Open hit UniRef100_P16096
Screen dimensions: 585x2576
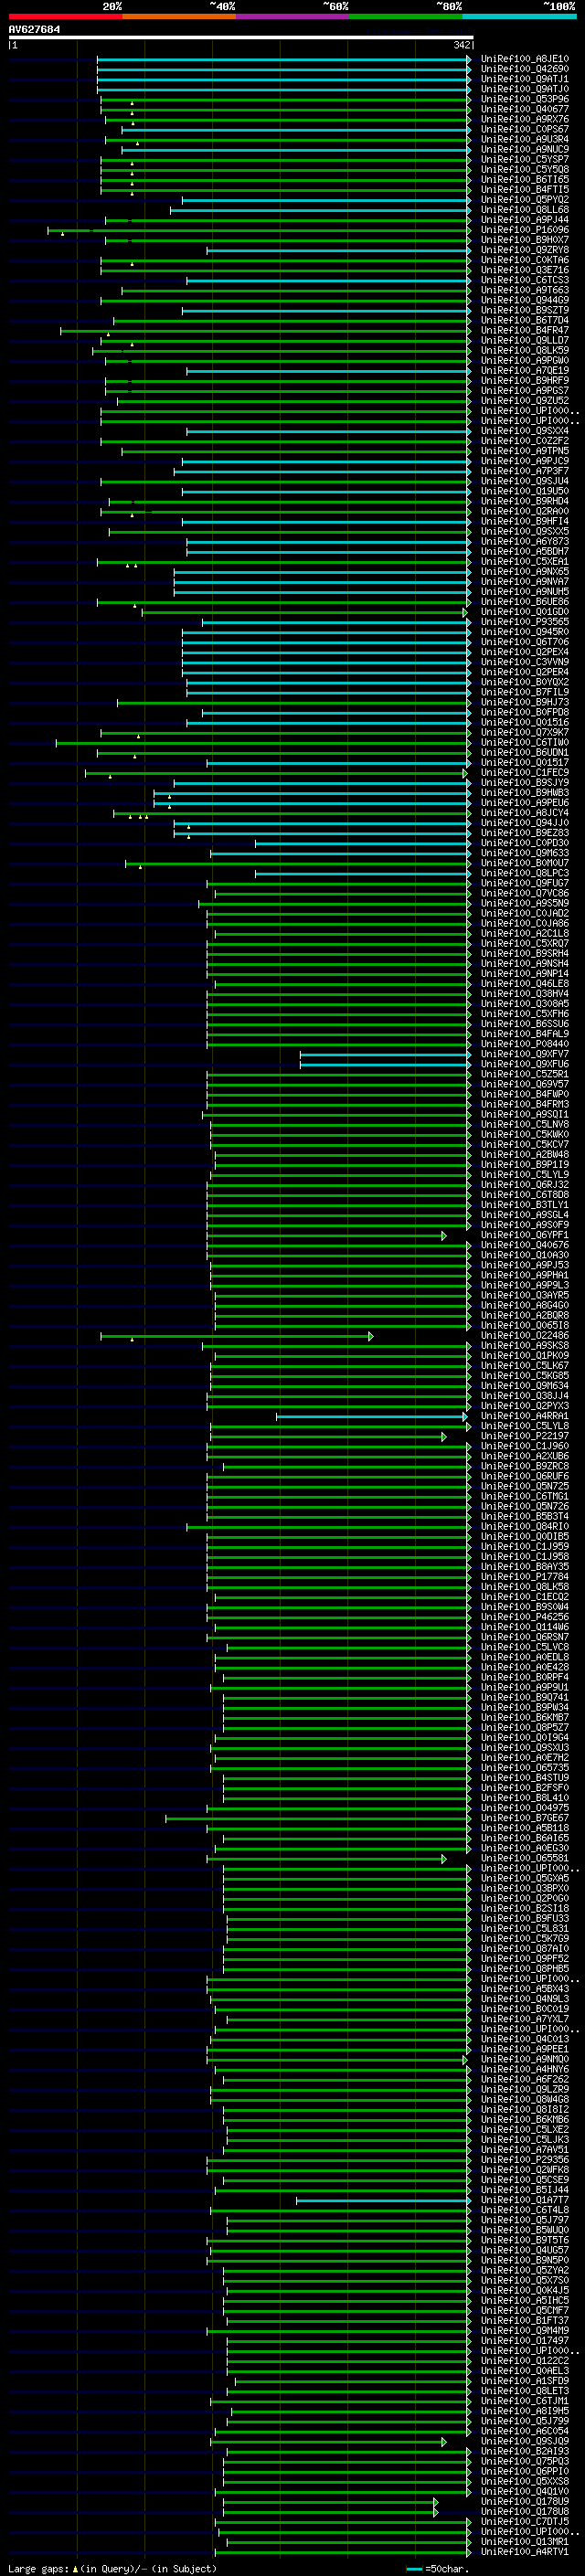click(x=525, y=230)
